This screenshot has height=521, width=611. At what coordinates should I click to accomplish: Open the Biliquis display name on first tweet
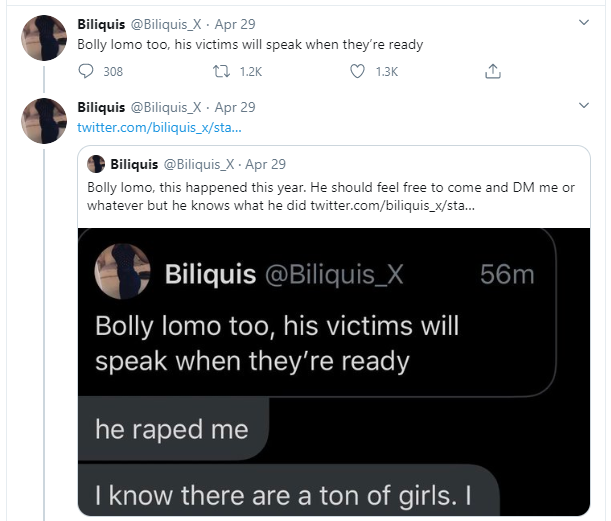coord(101,24)
